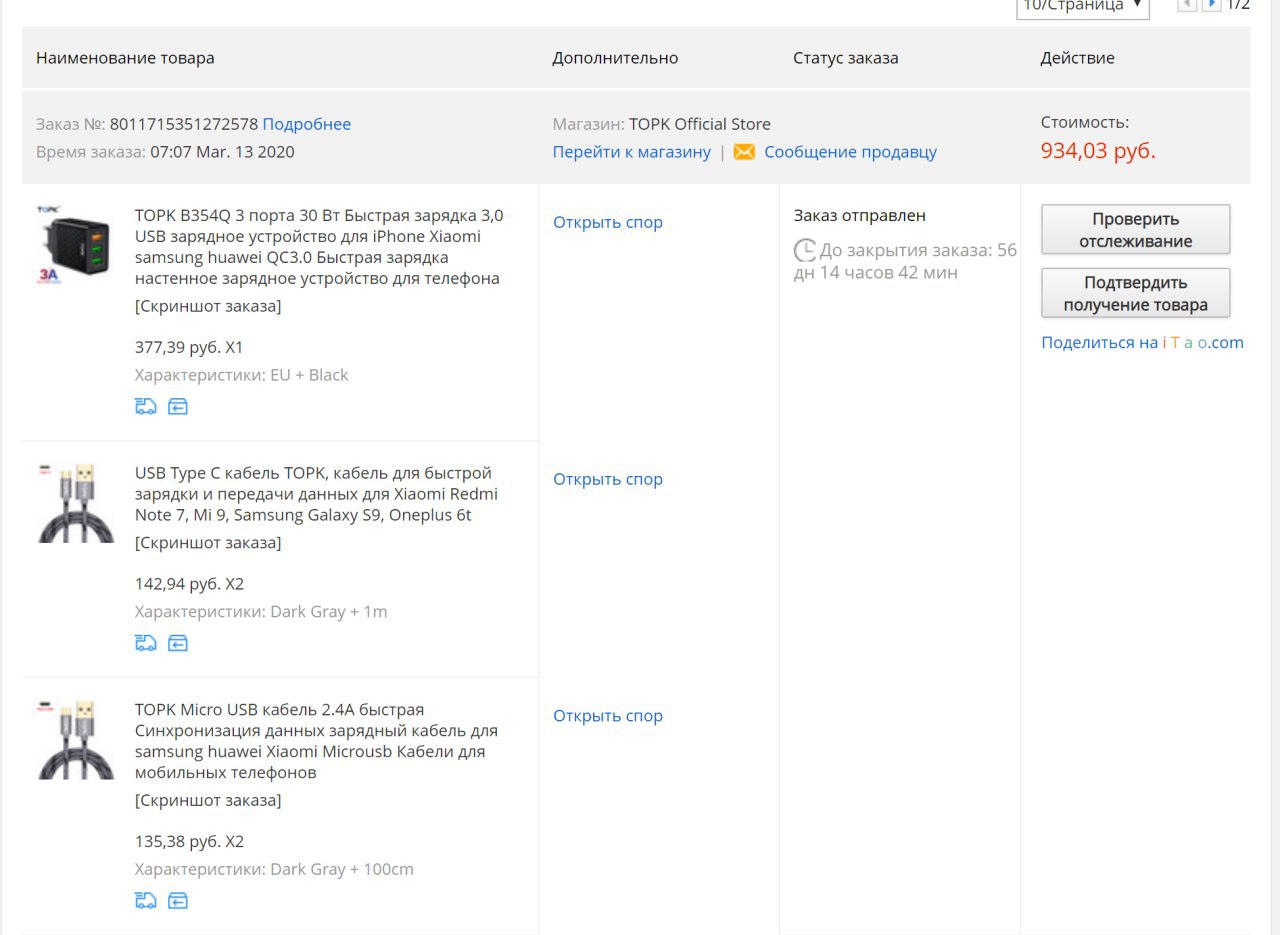
Task: Click Подтвердить получение товара button
Action: 1136,293
